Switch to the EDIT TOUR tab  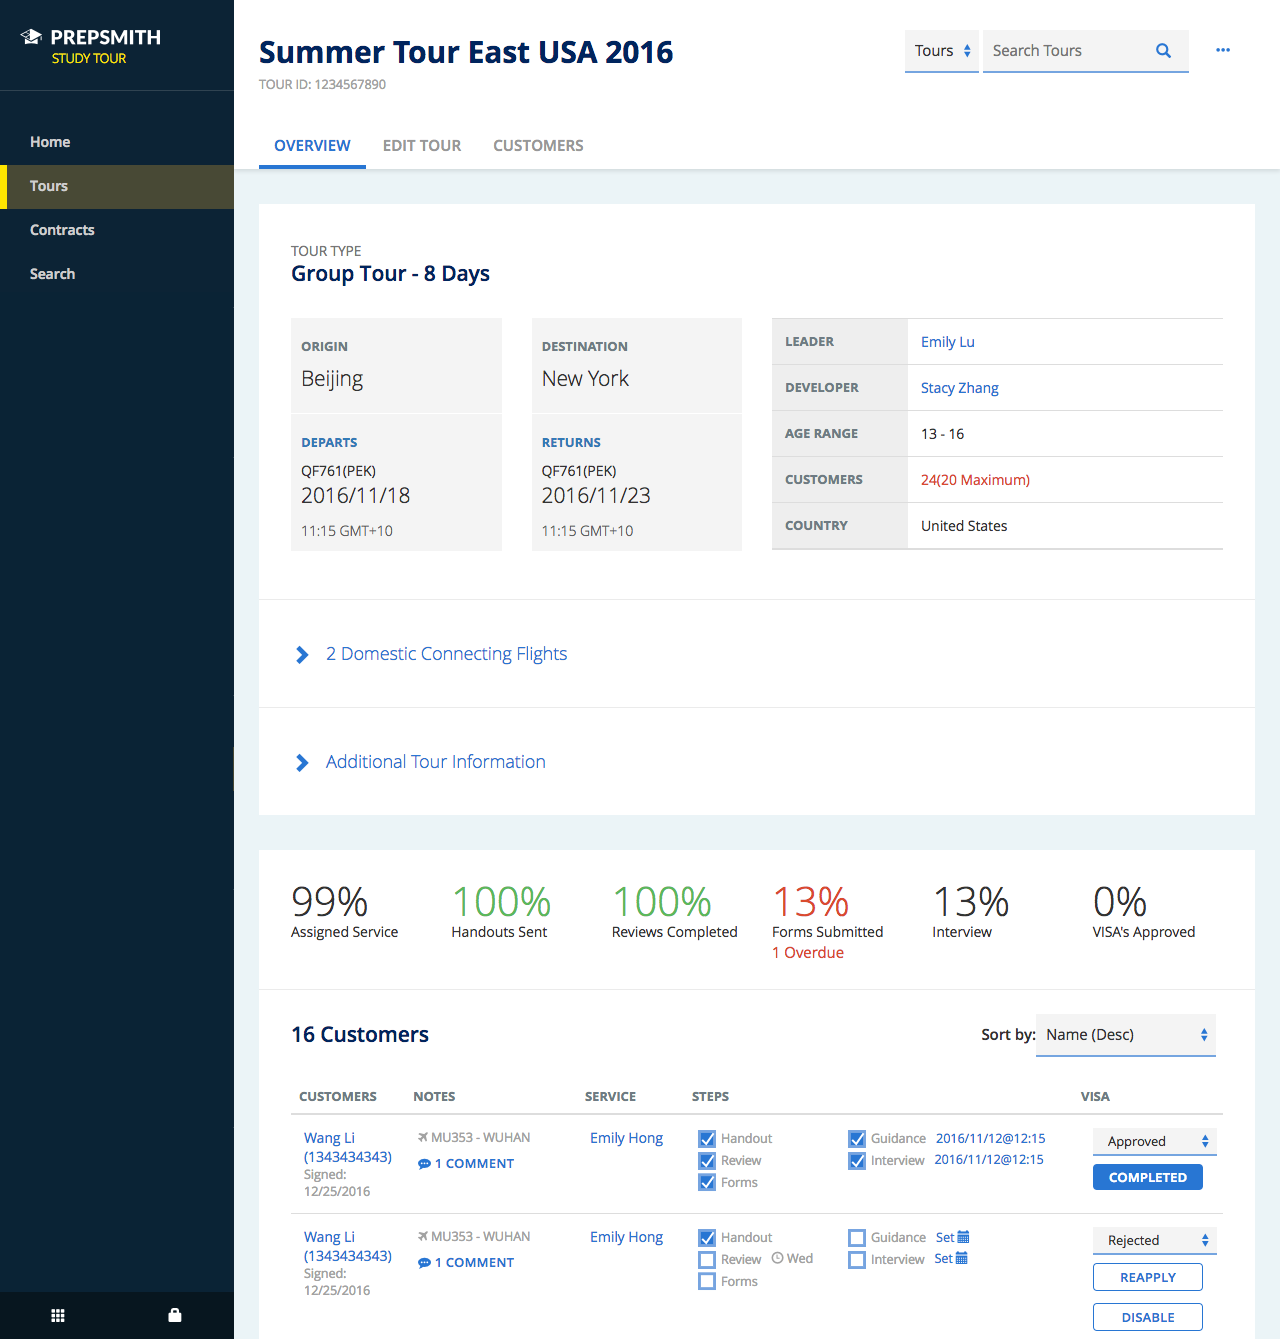point(422,145)
